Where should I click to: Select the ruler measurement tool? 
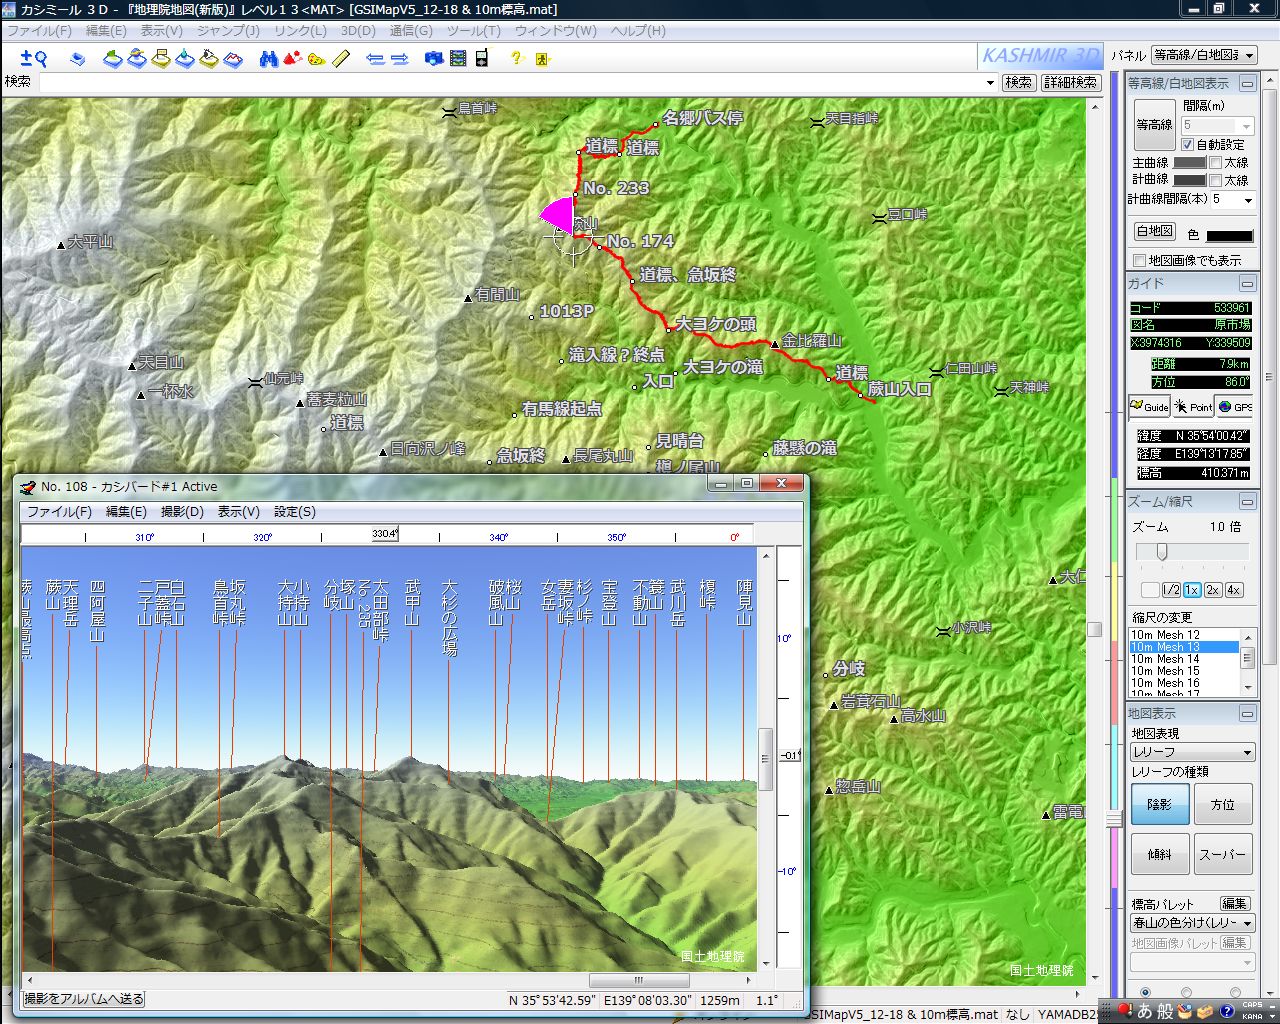point(341,59)
